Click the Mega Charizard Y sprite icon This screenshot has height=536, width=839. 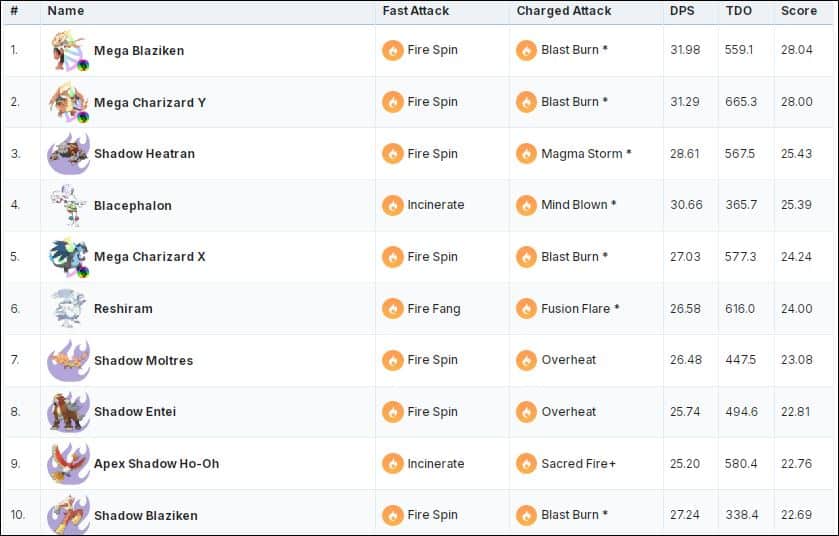click(x=69, y=103)
